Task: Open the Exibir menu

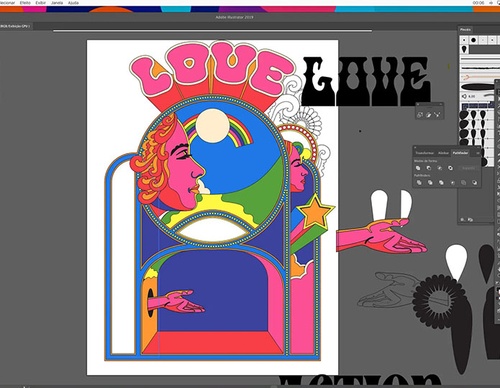Action: [41, 3]
